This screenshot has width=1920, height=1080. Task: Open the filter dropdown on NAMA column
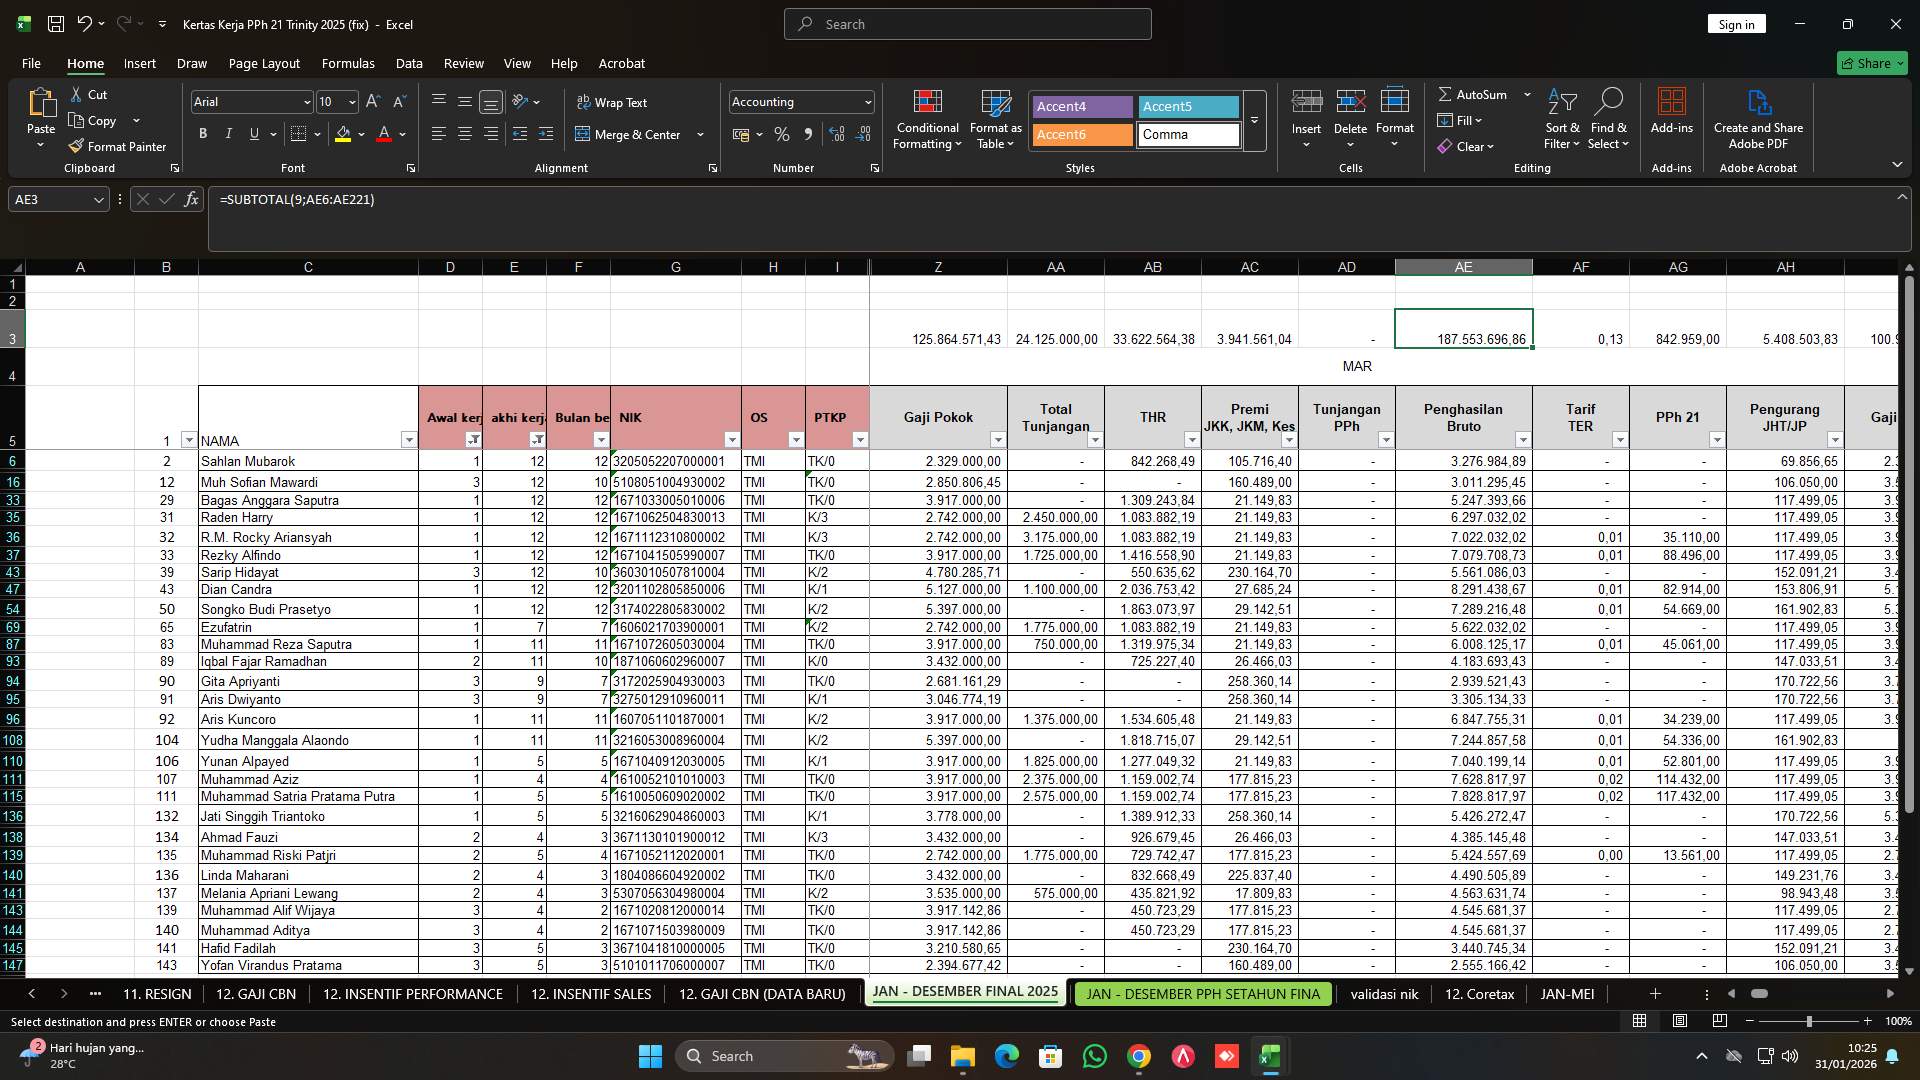pyautogui.click(x=409, y=440)
